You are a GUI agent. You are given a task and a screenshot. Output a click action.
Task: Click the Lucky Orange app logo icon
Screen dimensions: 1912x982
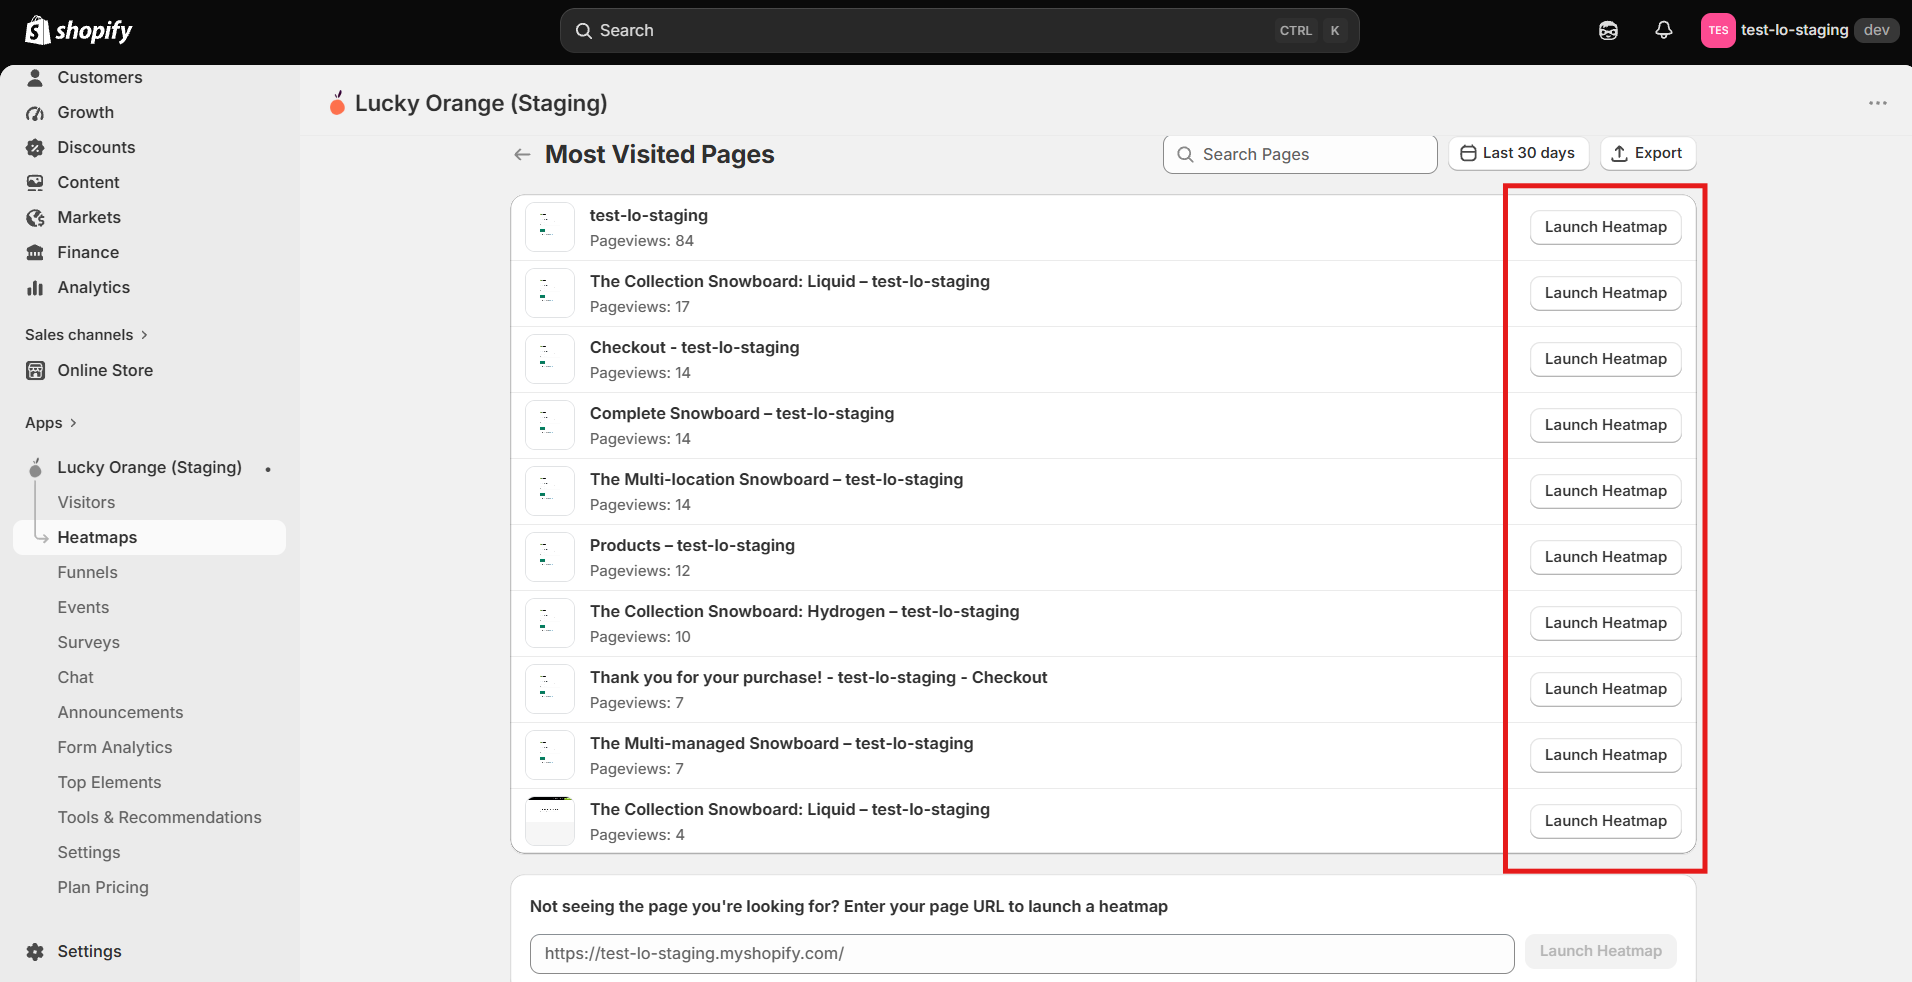coord(338,103)
